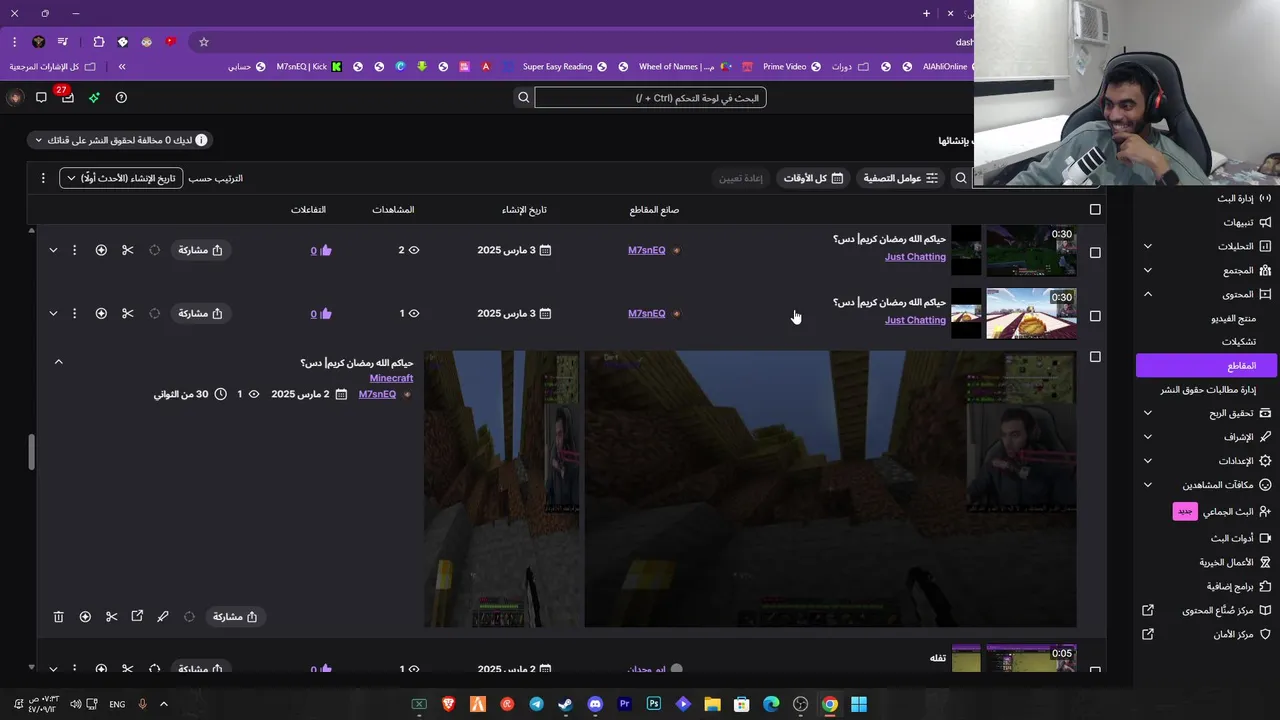Open notifications inbox with 27 badge
Image resolution: width=1280 pixels, height=720 pixels.
click(x=67, y=97)
